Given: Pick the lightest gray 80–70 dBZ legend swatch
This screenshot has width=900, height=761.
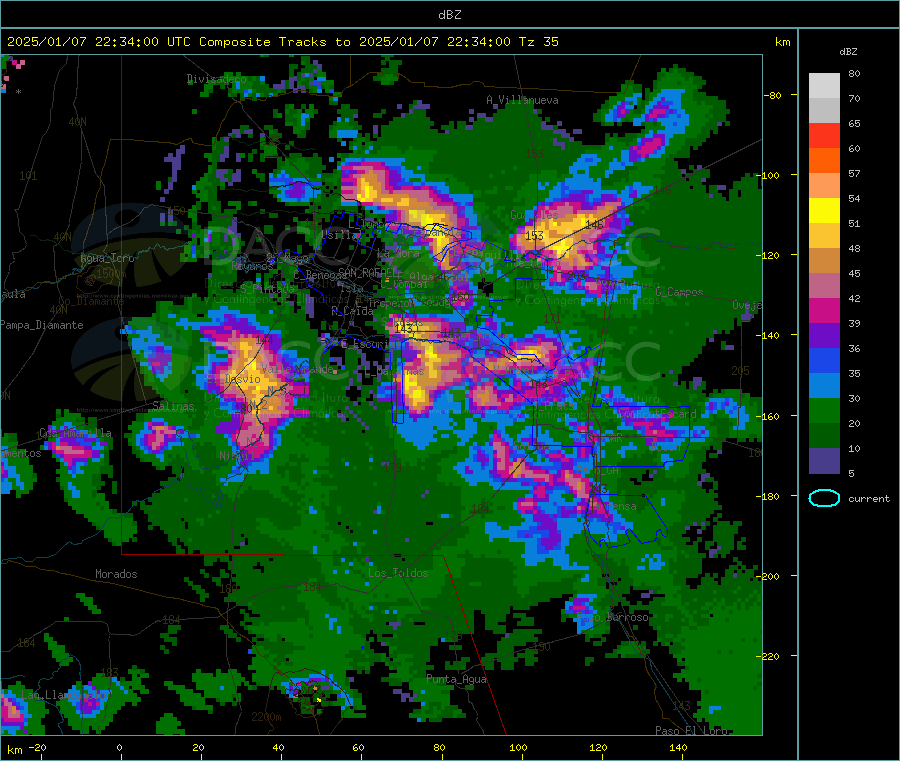Looking at the screenshot, I should tap(824, 86).
